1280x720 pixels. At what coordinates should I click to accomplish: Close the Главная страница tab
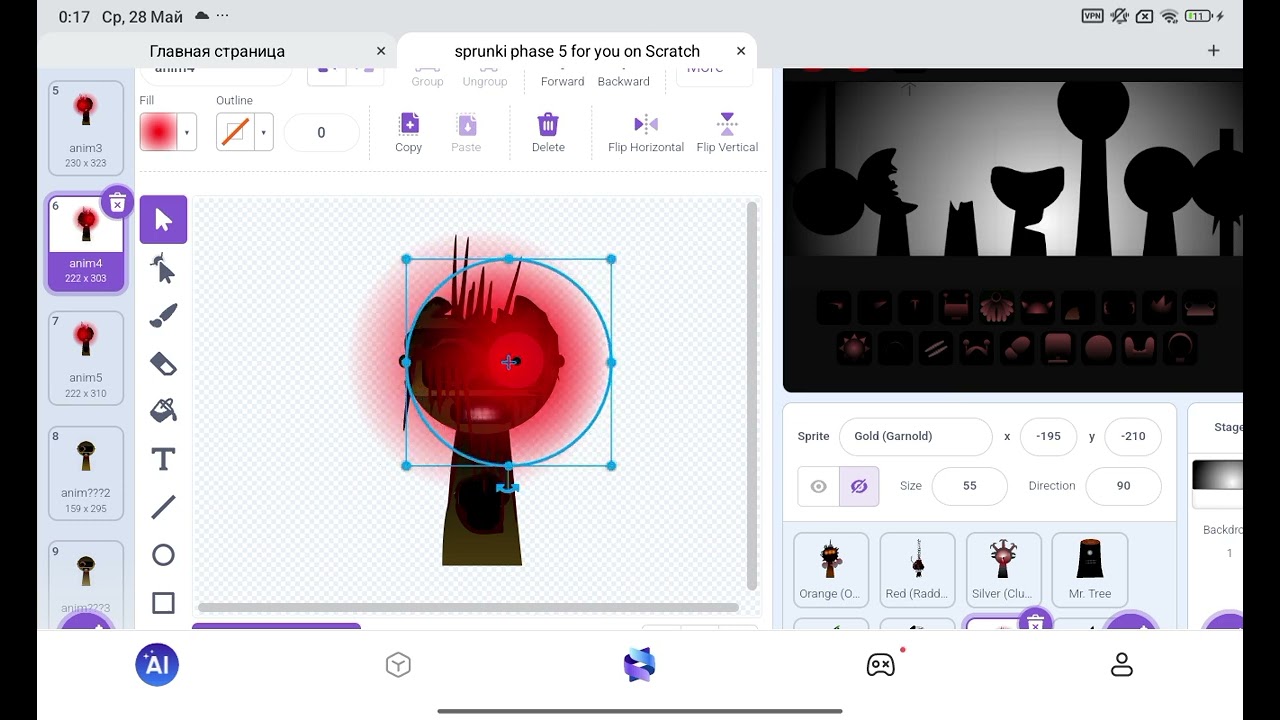(x=381, y=51)
